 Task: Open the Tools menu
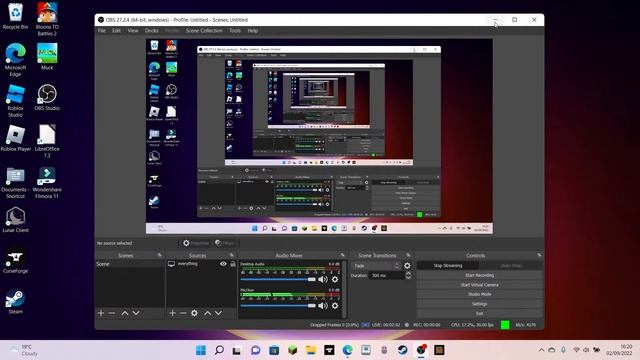click(x=235, y=31)
